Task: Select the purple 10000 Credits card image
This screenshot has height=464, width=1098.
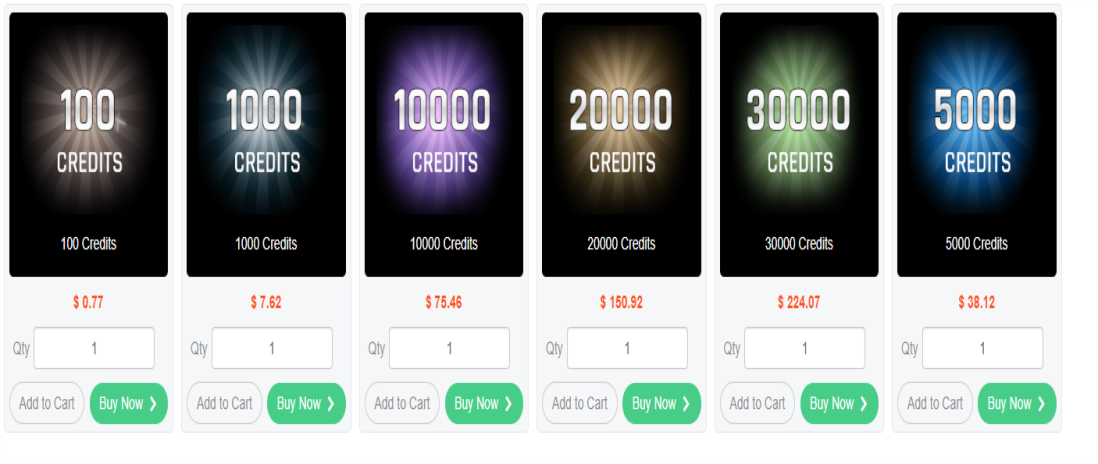Action: click(444, 145)
